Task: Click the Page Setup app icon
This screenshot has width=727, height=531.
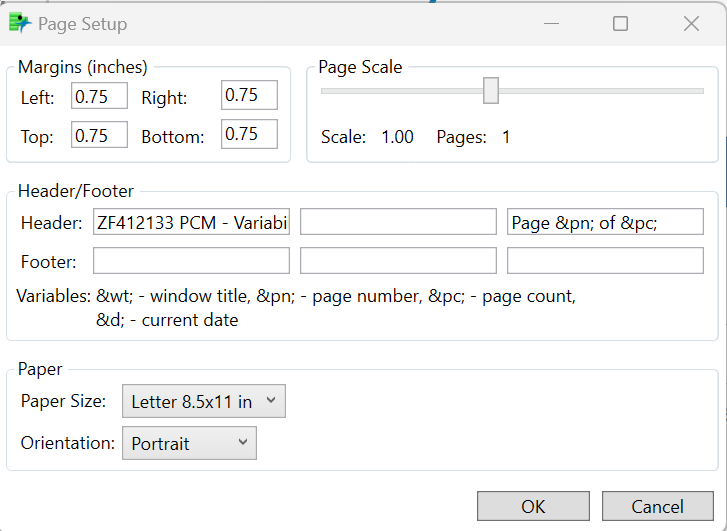Action: click(19, 23)
